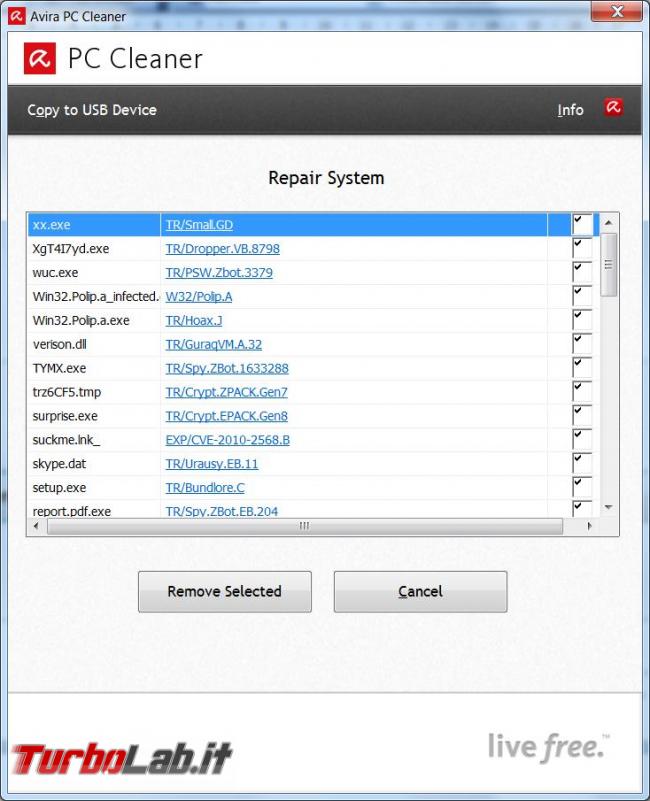Select the Win32.Polip.a_infected file name

click(96, 297)
